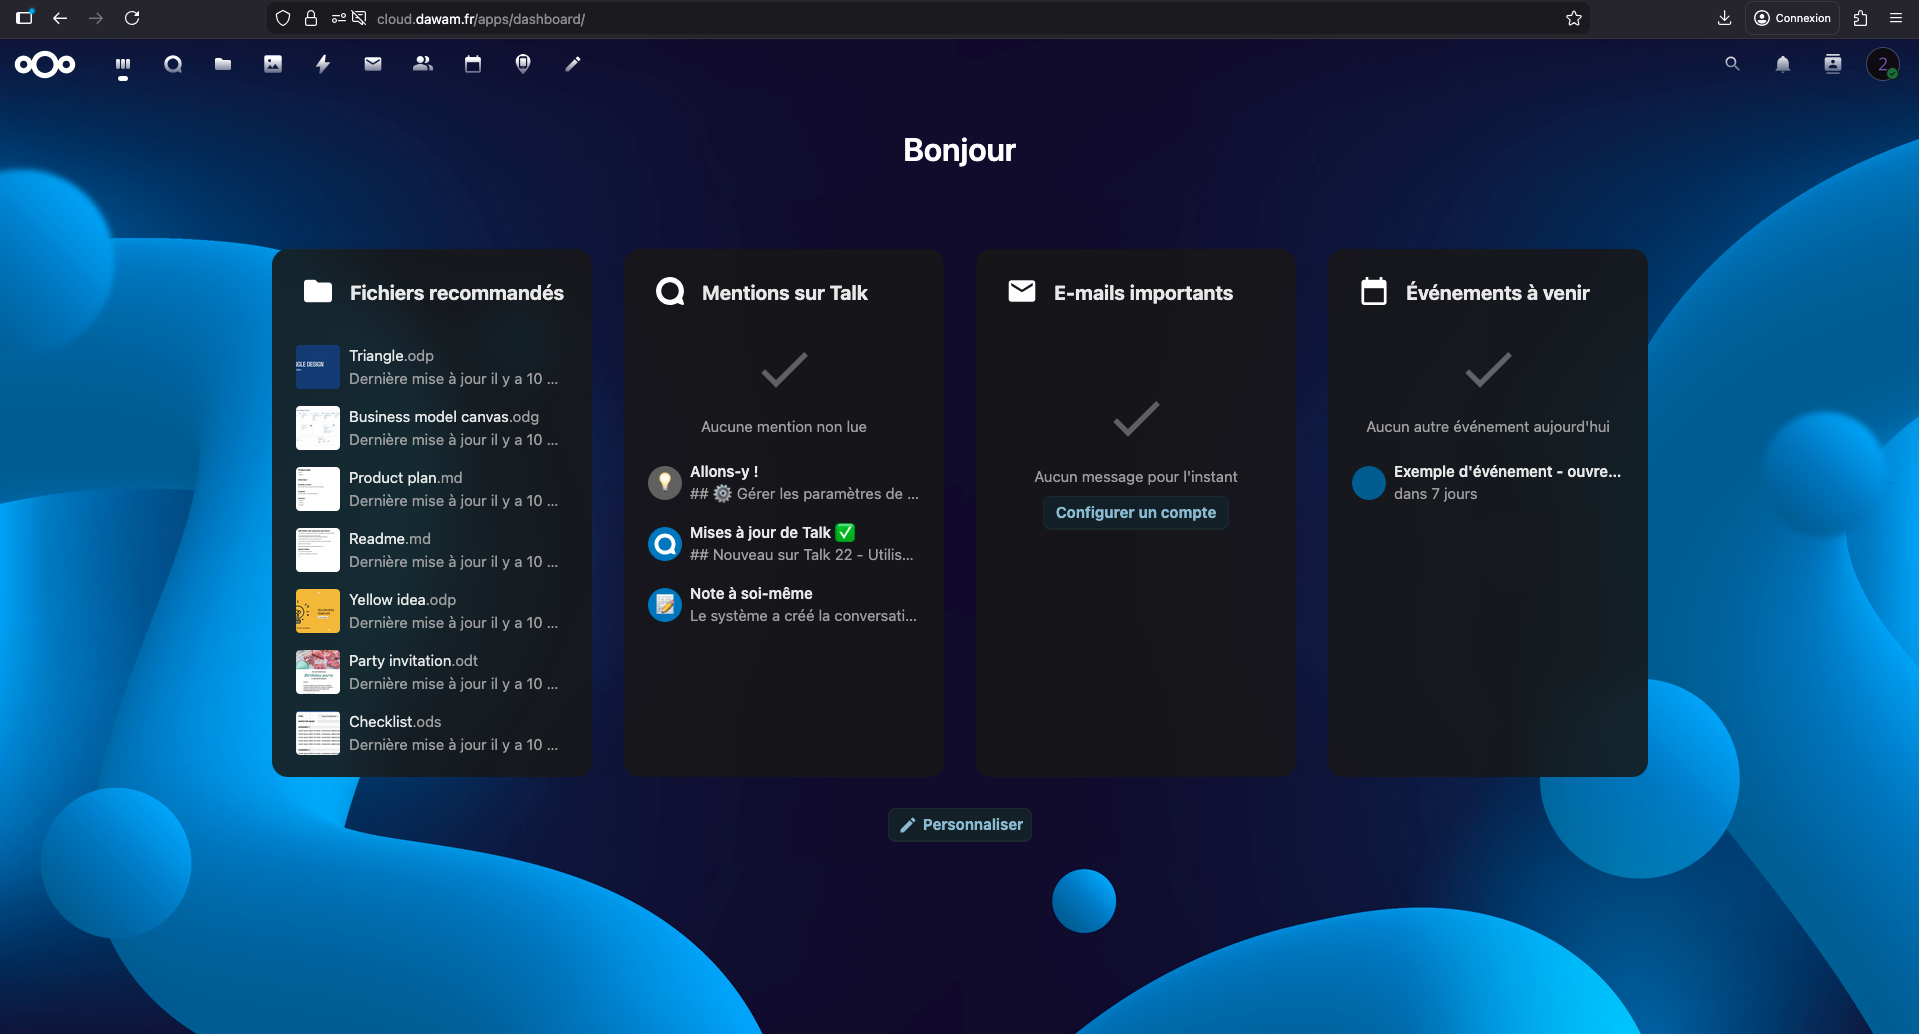Open the Mail app envelope icon

coord(373,64)
